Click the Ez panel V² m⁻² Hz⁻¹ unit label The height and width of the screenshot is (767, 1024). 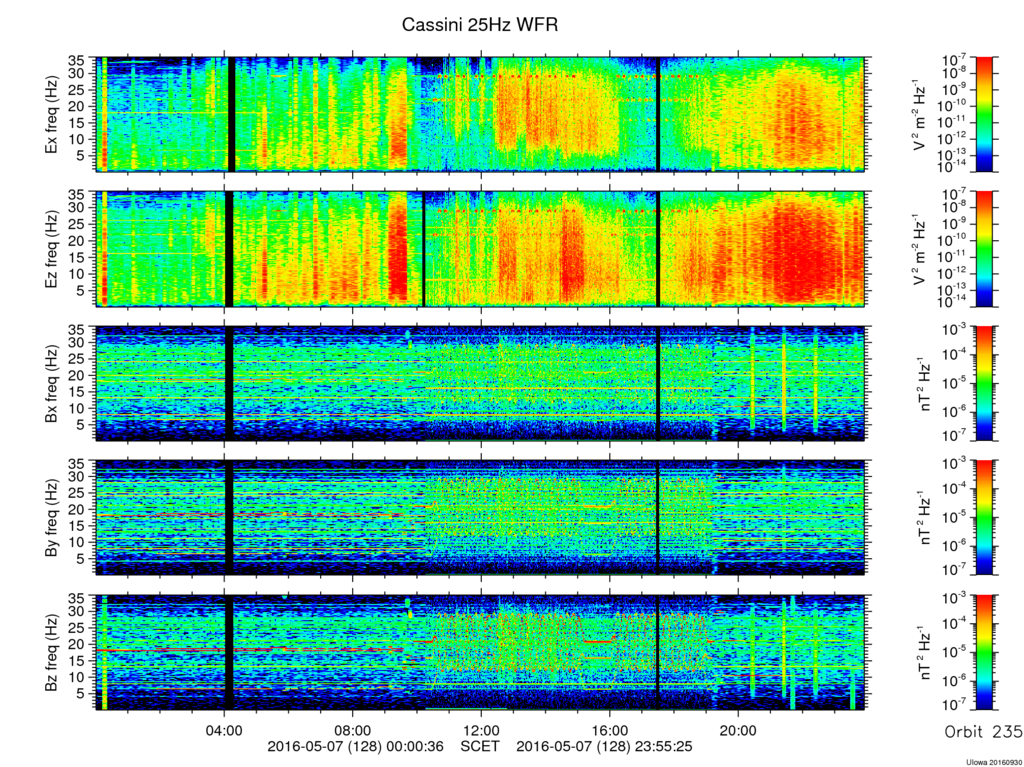click(x=920, y=249)
